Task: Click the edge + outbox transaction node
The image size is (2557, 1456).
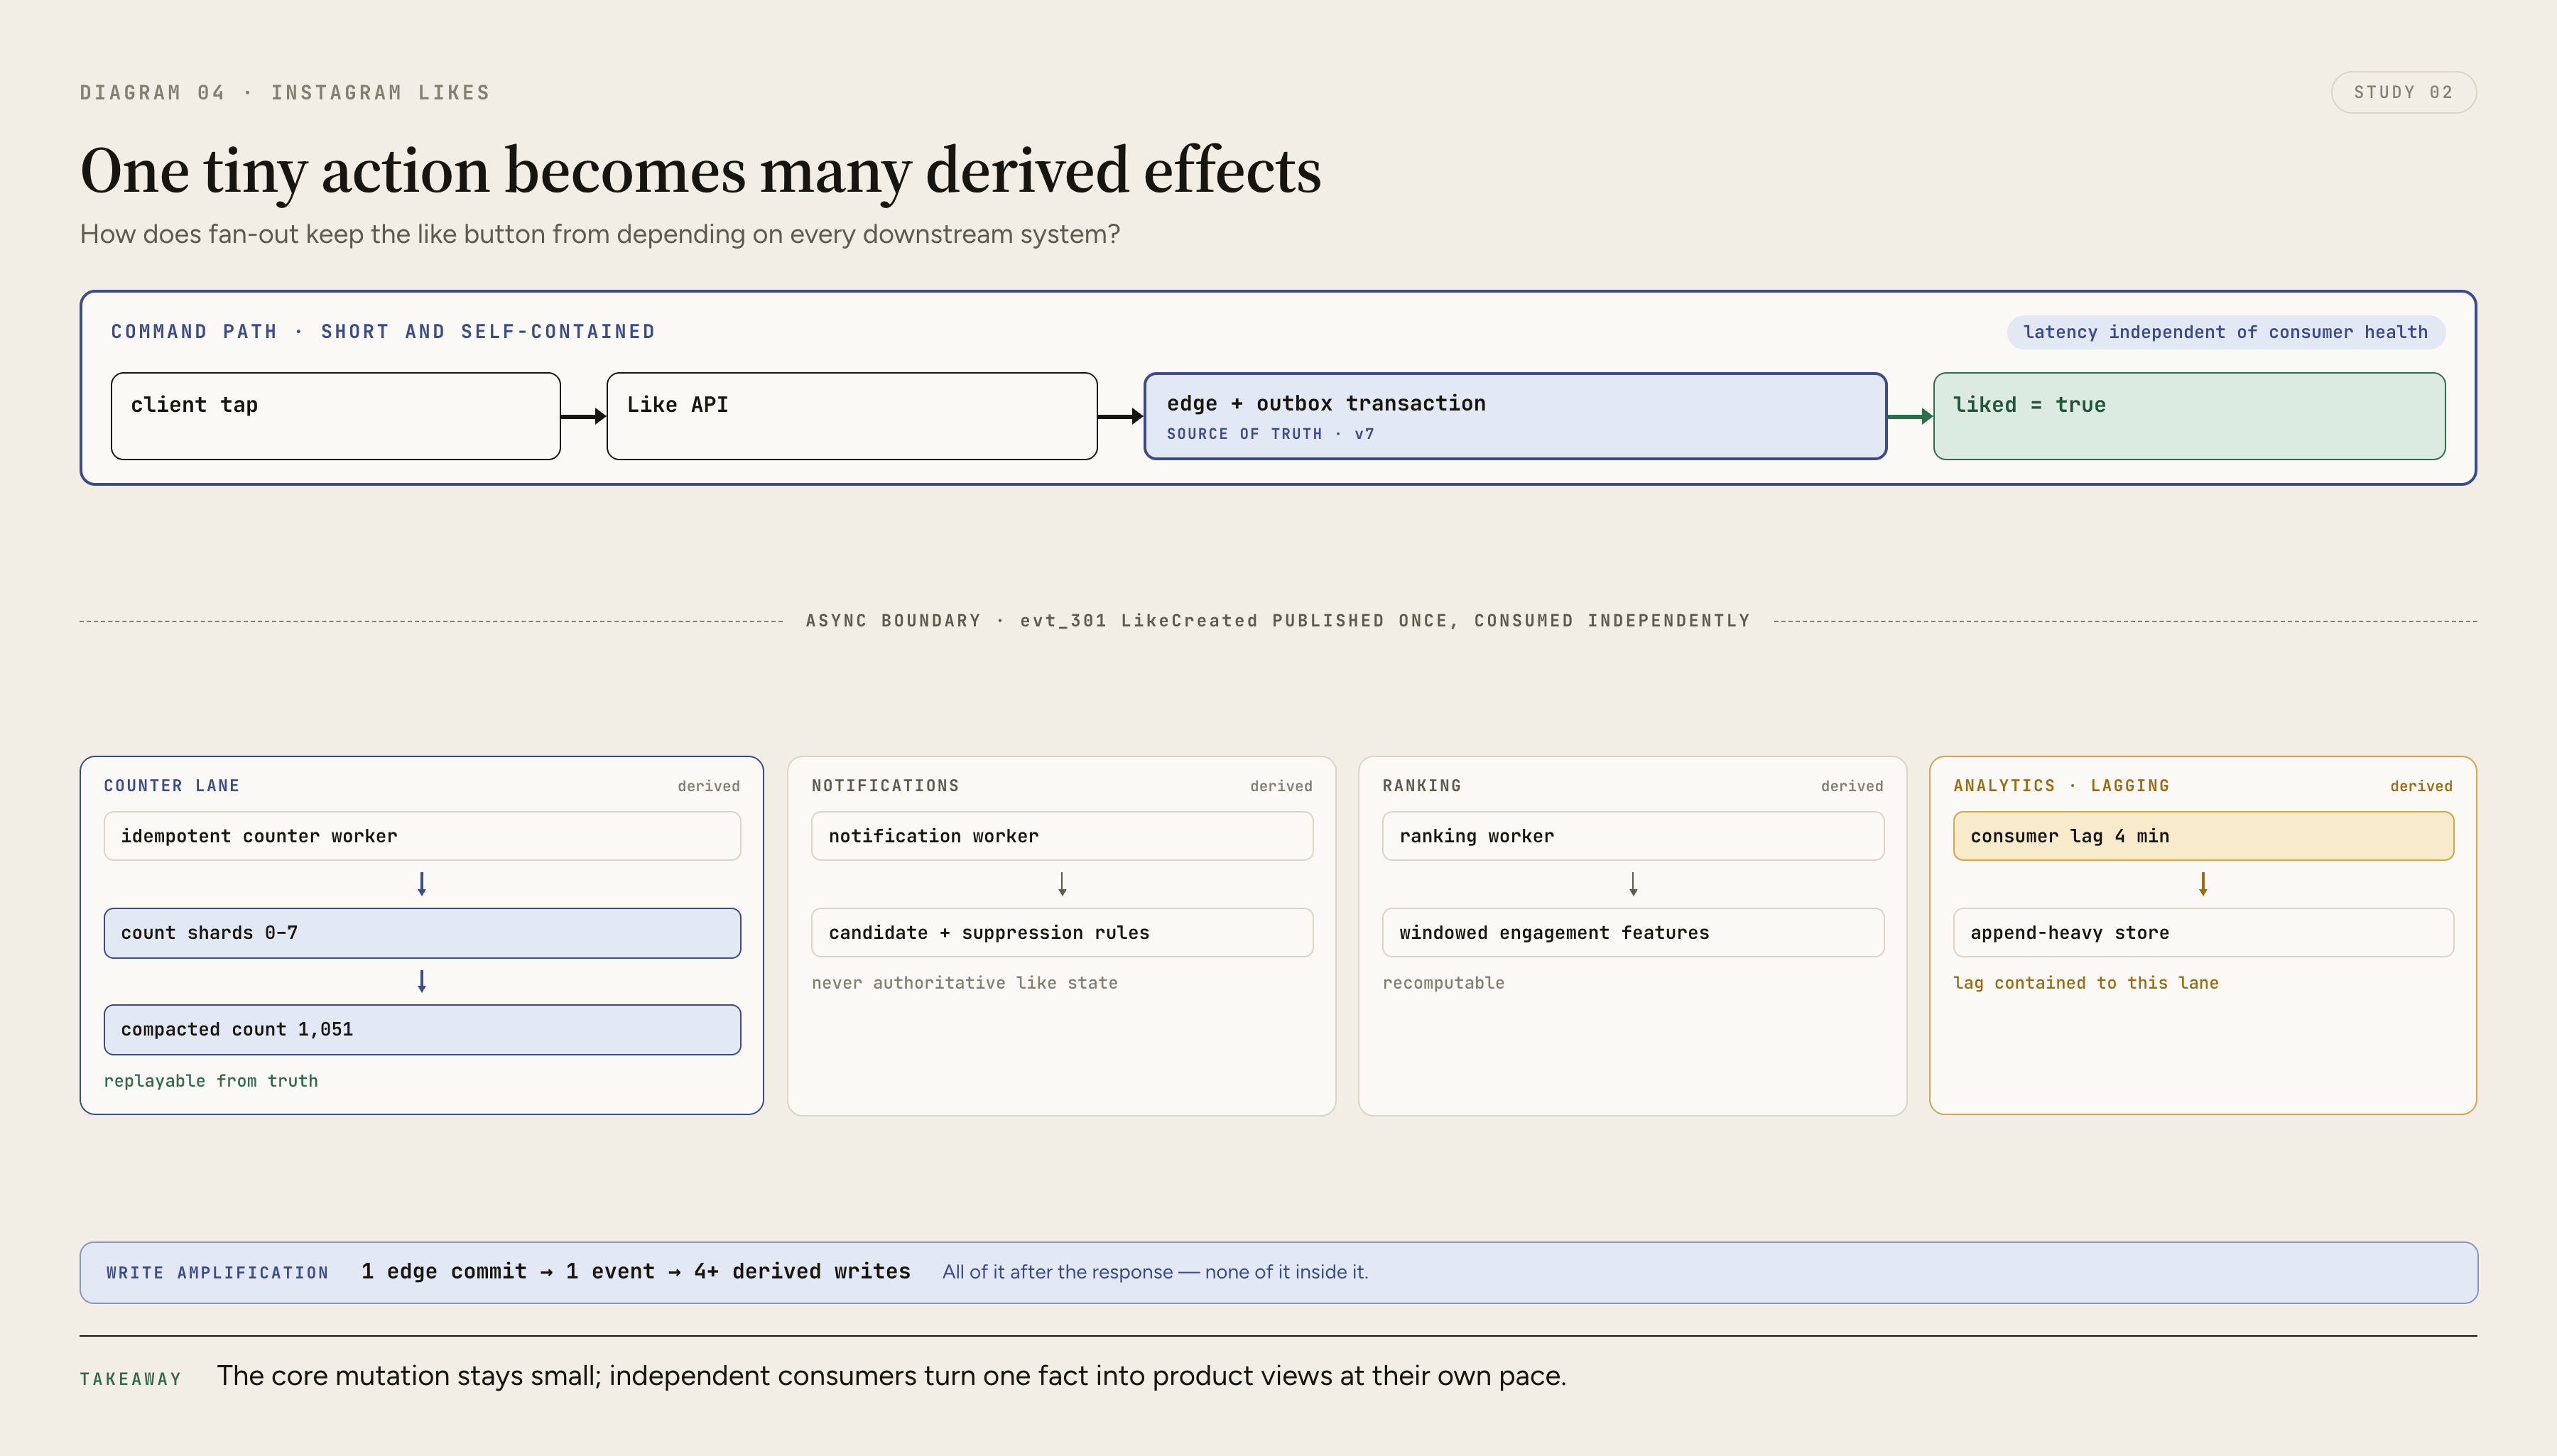Action: coord(1515,416)
